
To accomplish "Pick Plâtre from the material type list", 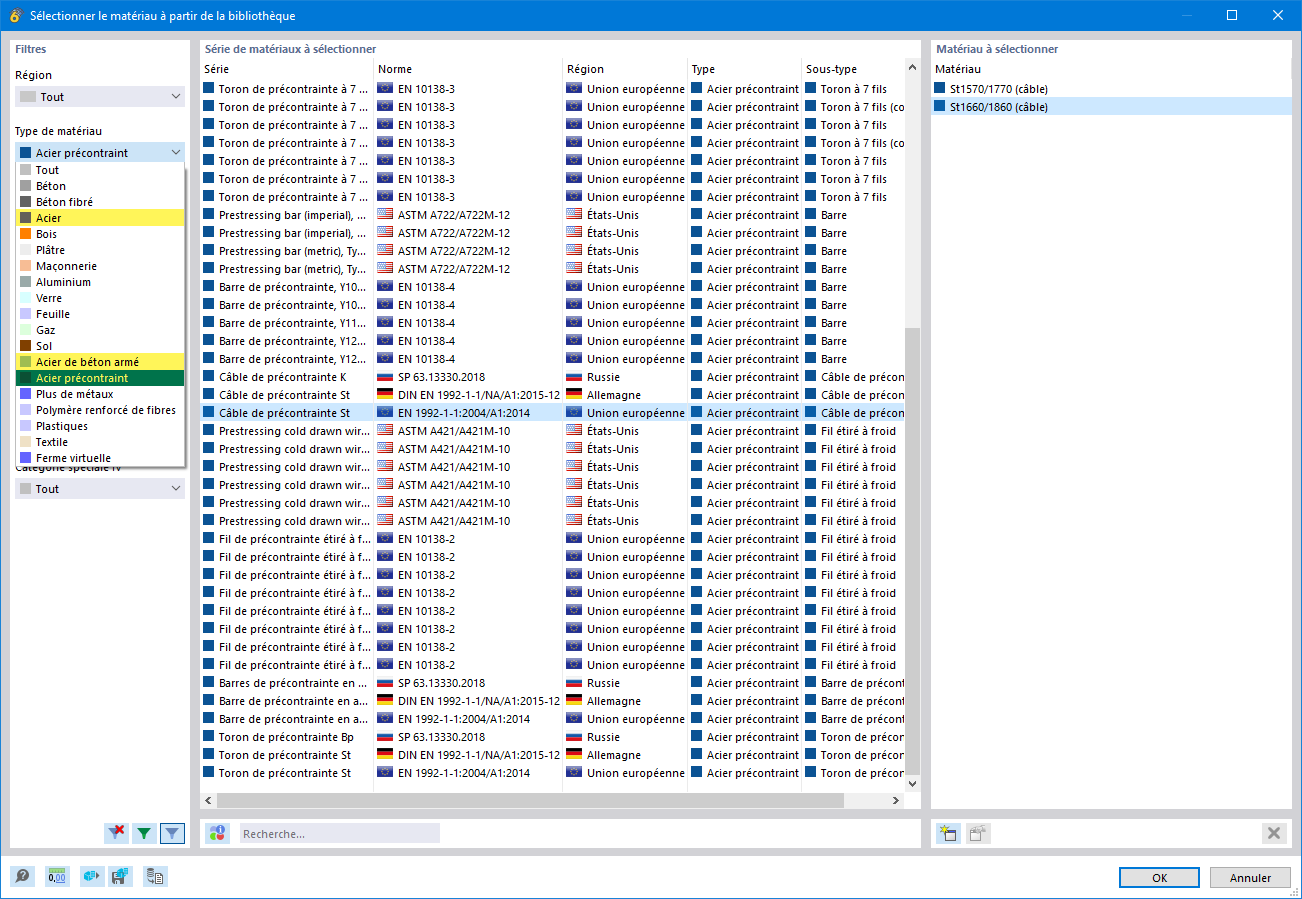I will (x=100, y=250).
